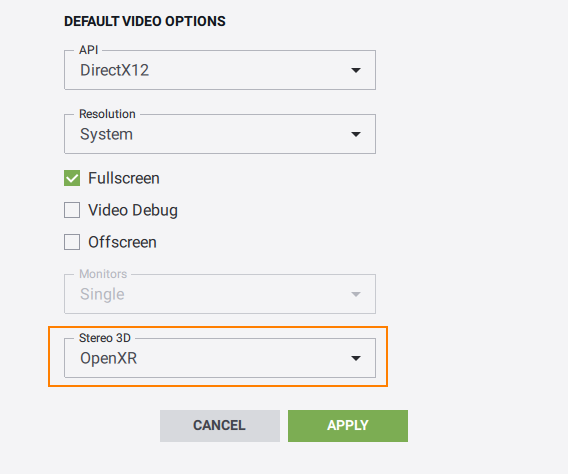Open the Resolution dropdown showing System
Viewport: 568px width, 474px height.
tap(220, 134)
